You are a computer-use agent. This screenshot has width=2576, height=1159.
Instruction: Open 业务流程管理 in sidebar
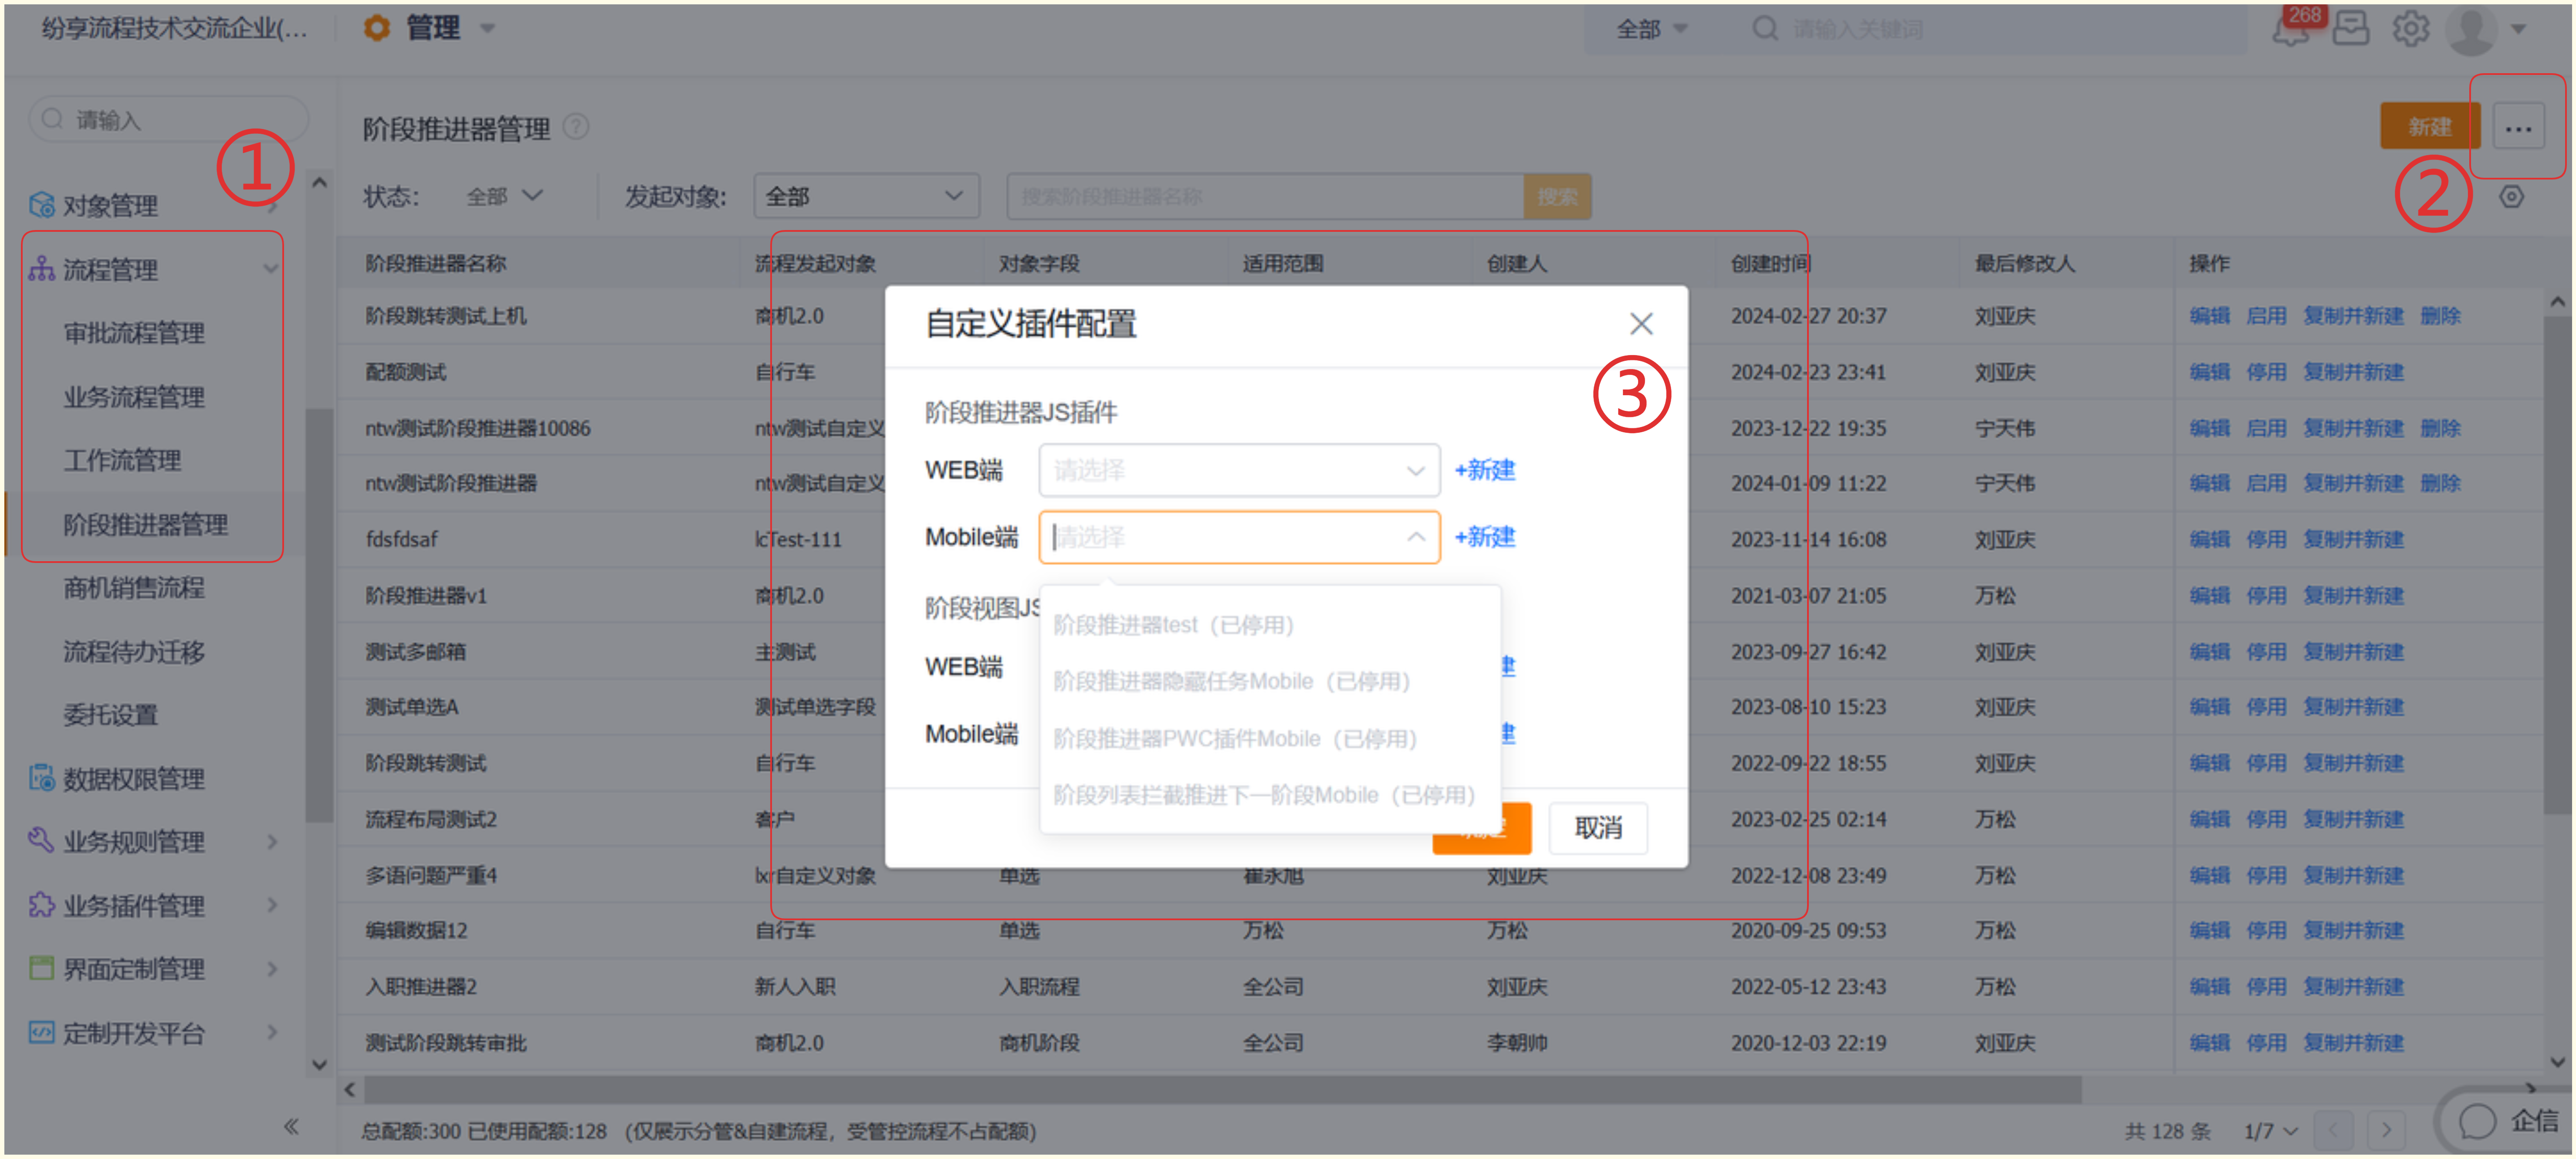coord(134,396)
